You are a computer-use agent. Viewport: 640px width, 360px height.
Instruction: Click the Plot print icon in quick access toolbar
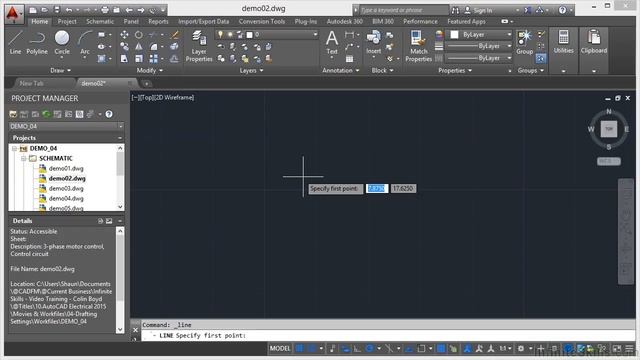[x=105, y=10]
